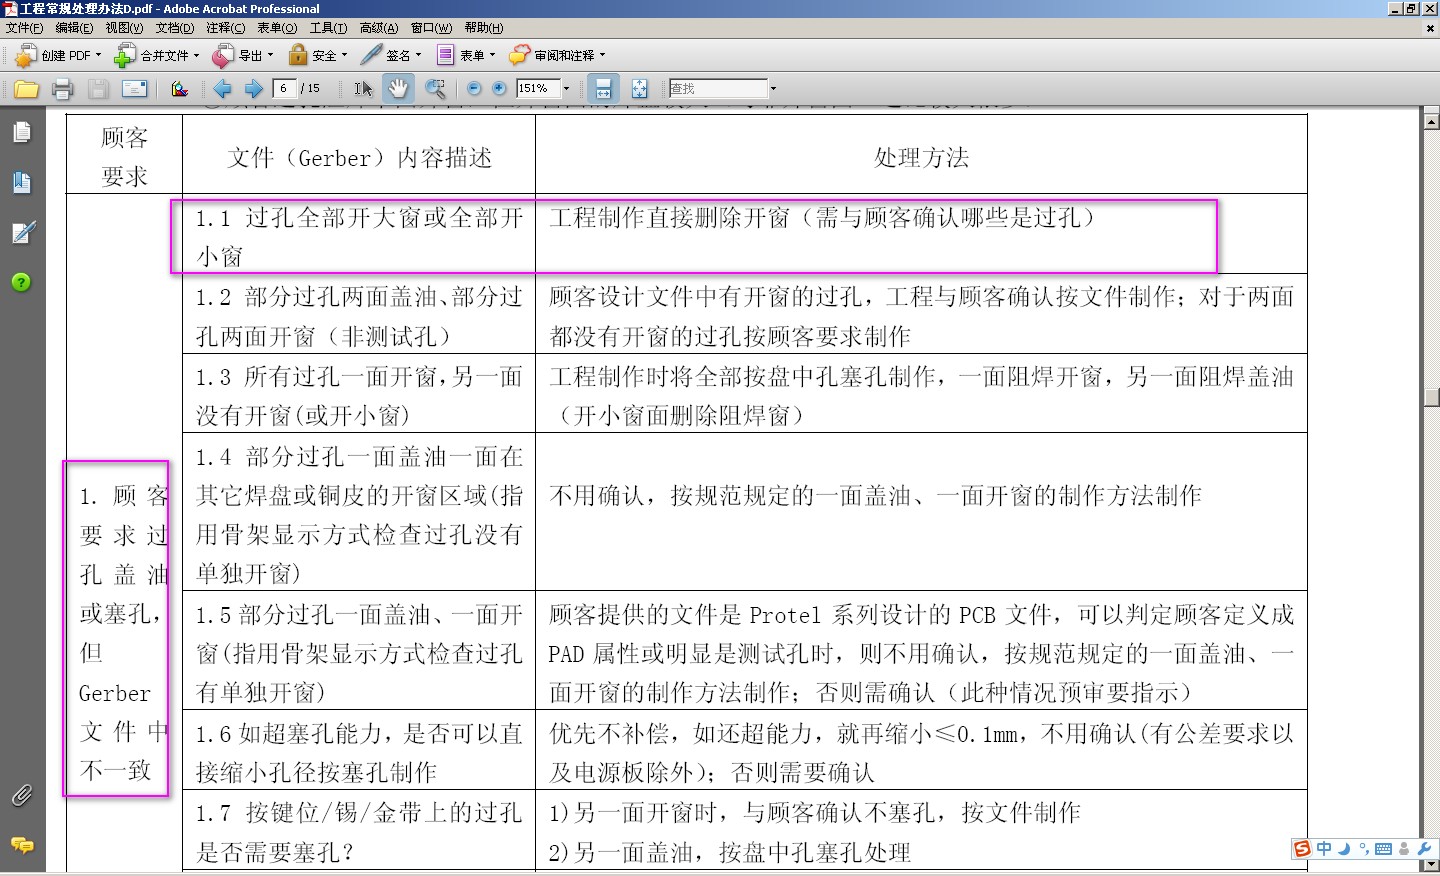
Task: Open the Bookmarks panel in sidebar
Action: pyautogui.click(x=22, y=182)
